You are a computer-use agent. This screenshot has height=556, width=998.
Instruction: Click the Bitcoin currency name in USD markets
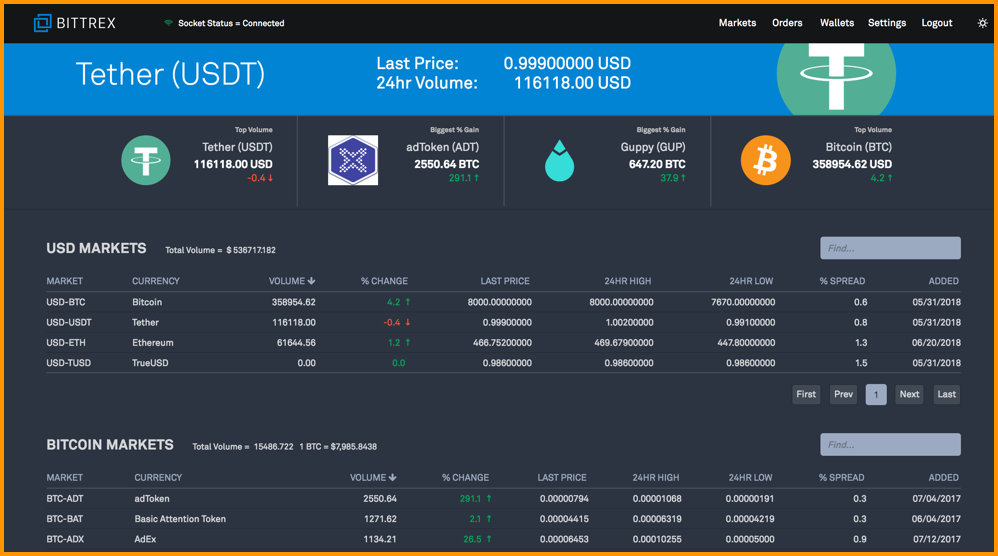pyautogui.click(x=147, y=302)
